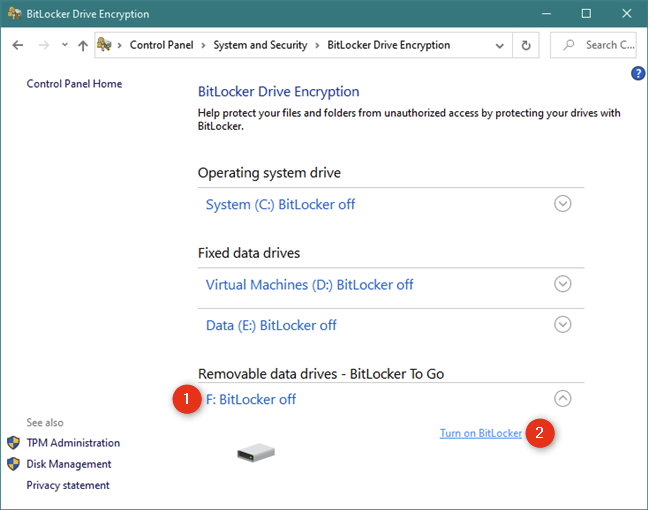
Task: Click the Disk Management shield icon
Action: pos(14,464)
